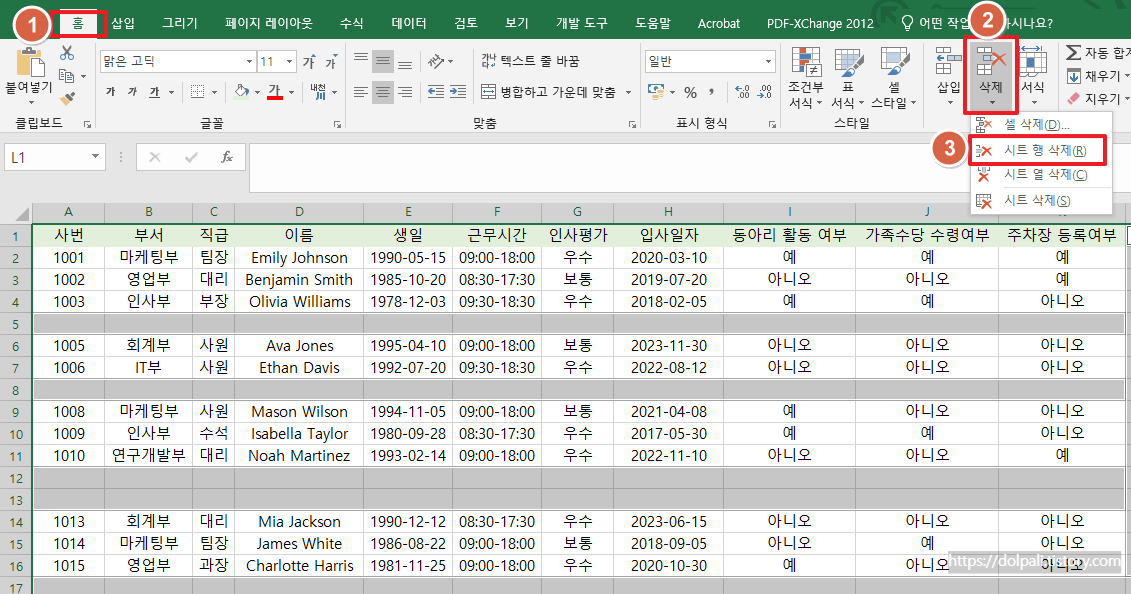
Task: Click the Format Painter brush icon
Action: coord(67,97)
